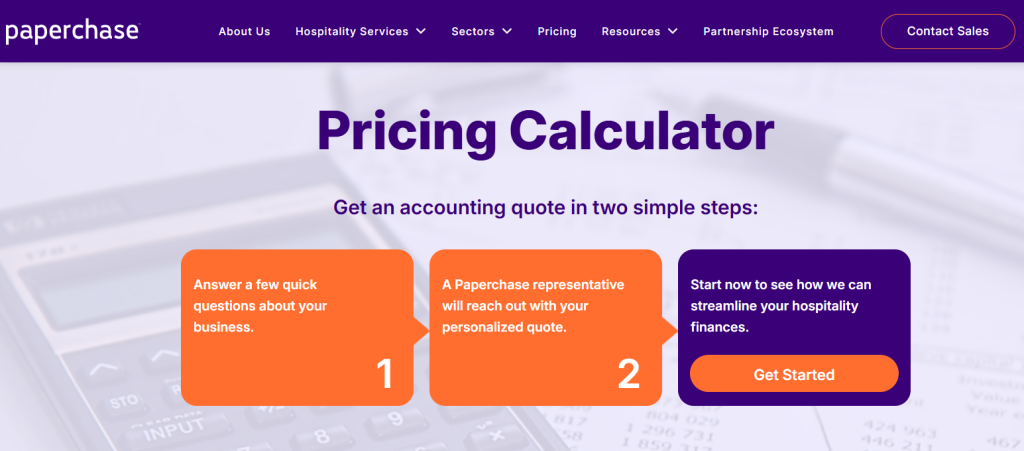Click the arrow pointer between steps one and two
This screenshot has width=1024, height=451.
tap(422, 328)
